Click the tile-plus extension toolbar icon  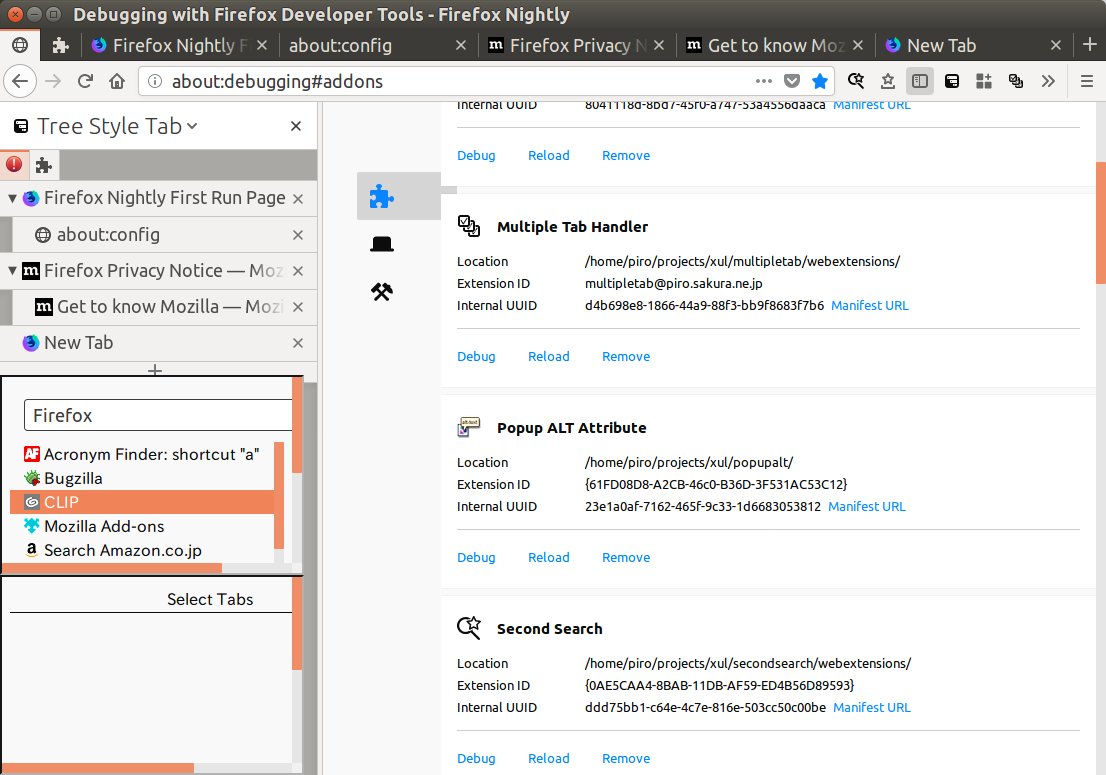point(983,81)
